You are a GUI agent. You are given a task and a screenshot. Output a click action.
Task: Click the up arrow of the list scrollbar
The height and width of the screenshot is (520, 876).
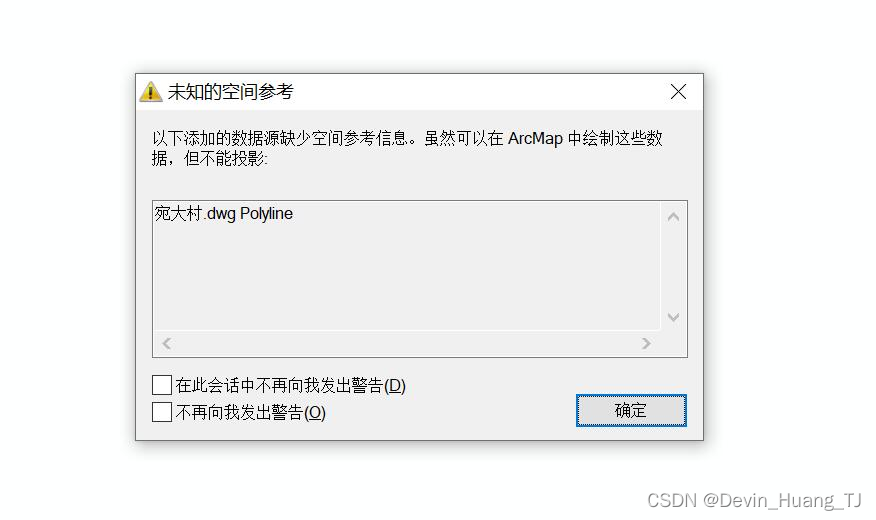(673, 217)
